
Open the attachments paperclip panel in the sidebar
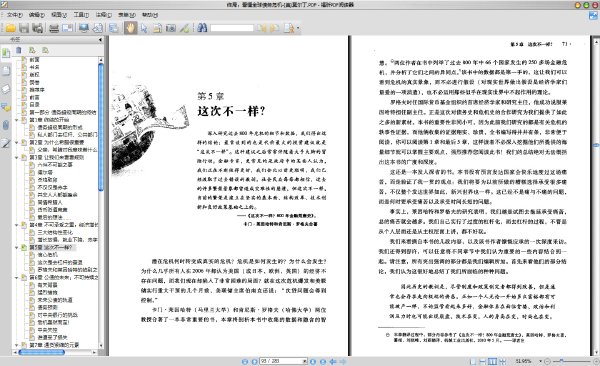point(6,125)
